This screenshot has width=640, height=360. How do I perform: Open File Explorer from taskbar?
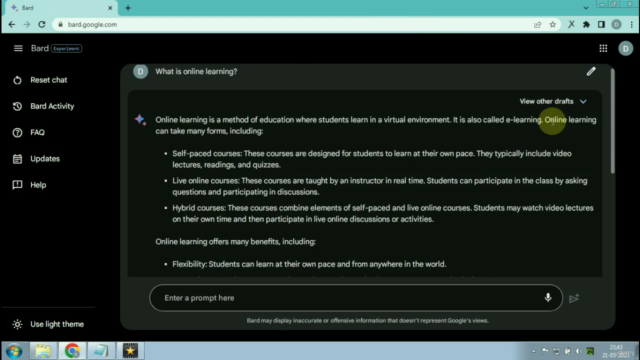click(43, 351)
